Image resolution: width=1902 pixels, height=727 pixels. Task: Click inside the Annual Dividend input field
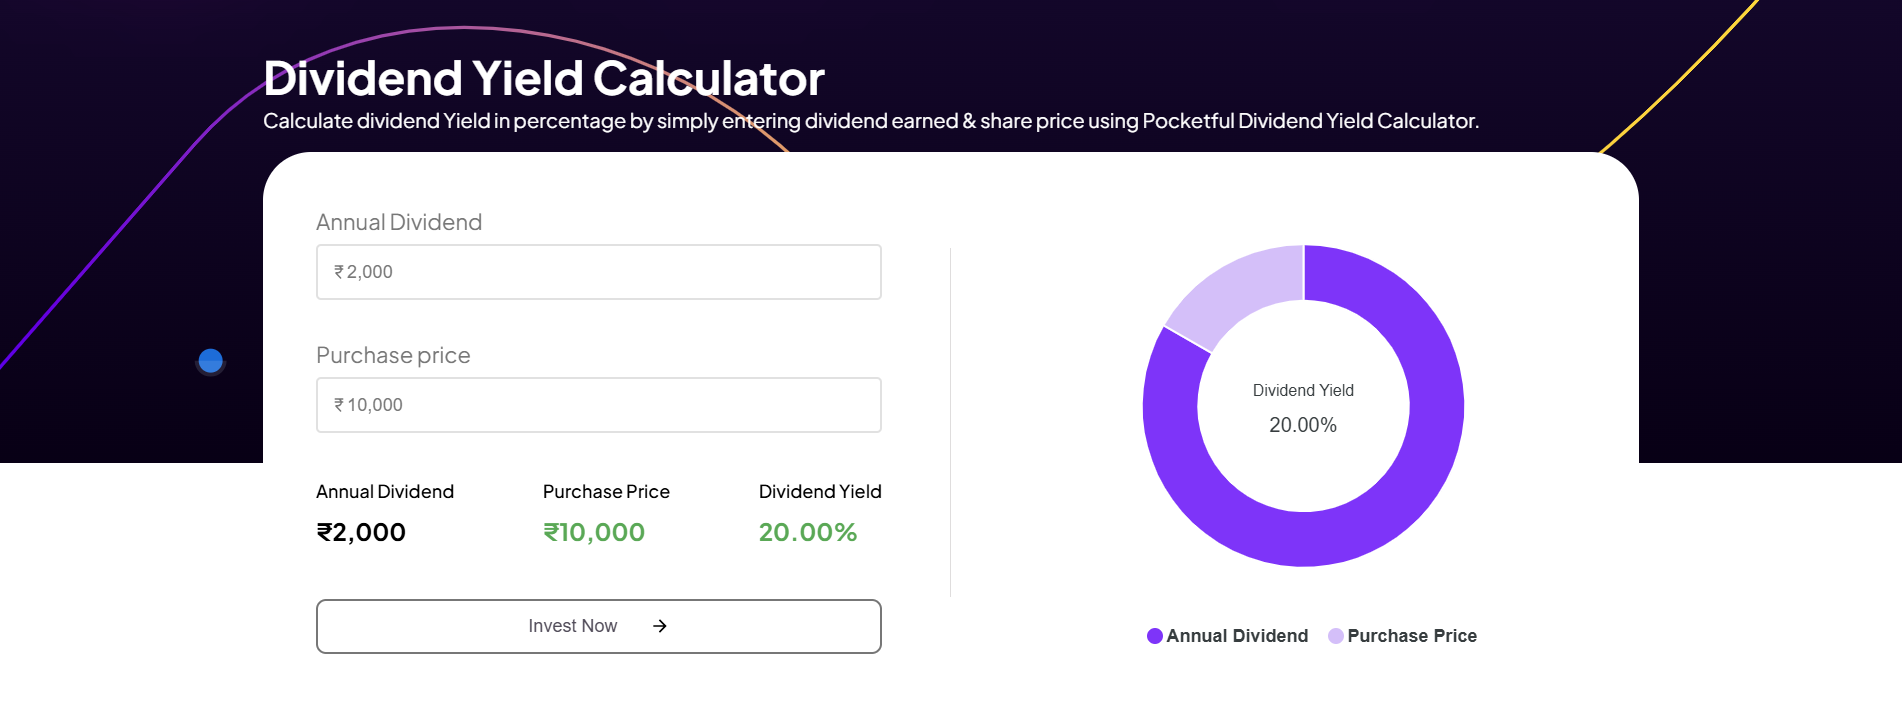598,271
